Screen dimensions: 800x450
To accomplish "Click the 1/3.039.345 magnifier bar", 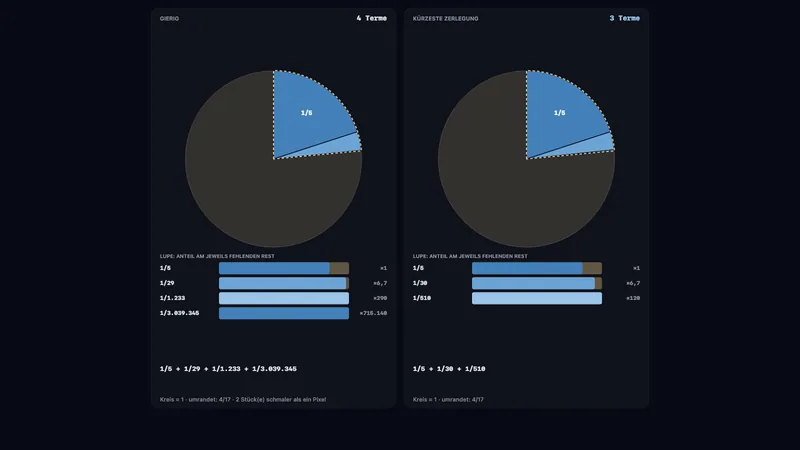I will click(x=284, y=313).
